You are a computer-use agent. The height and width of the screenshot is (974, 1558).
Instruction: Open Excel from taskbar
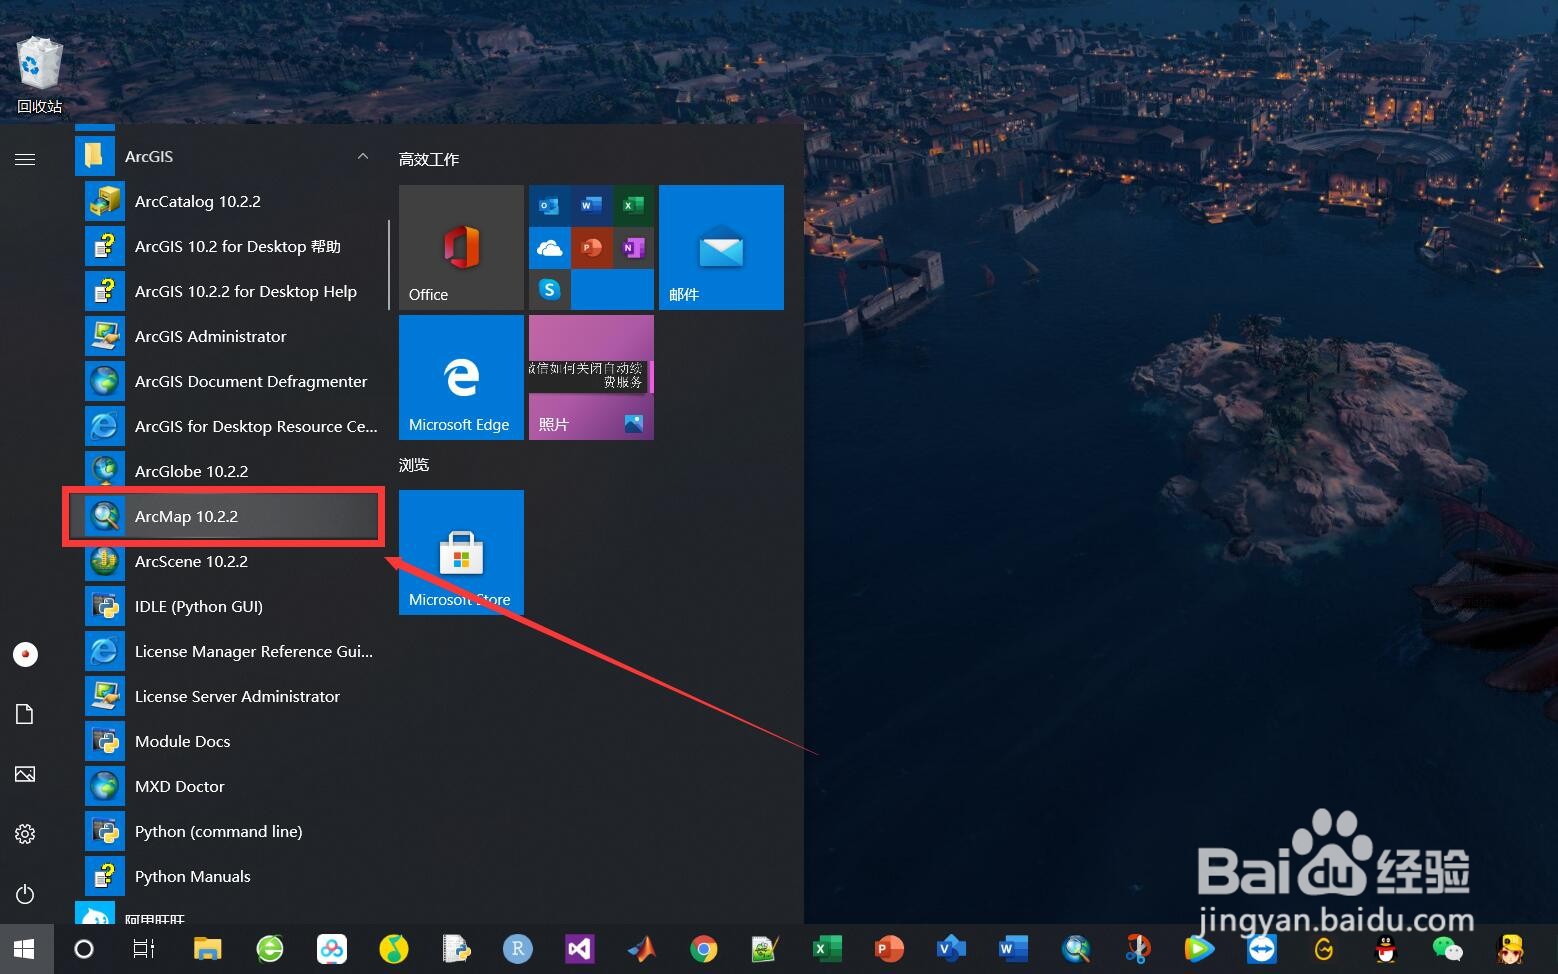827,949
